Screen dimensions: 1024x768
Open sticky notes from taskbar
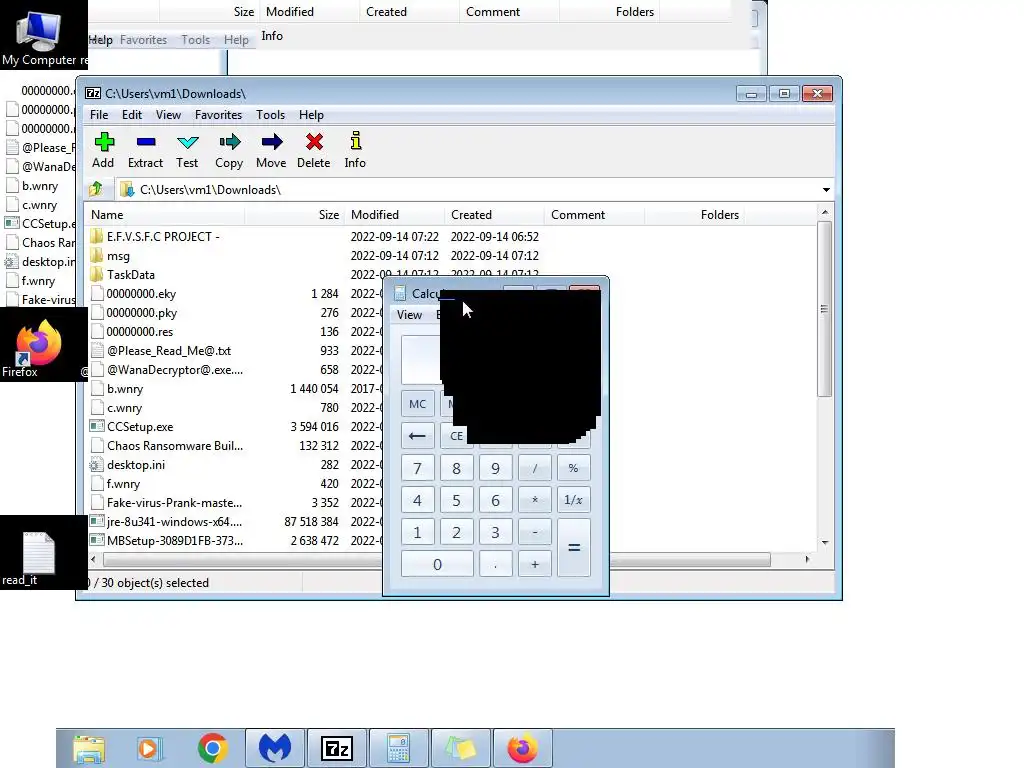pos(460,748)
